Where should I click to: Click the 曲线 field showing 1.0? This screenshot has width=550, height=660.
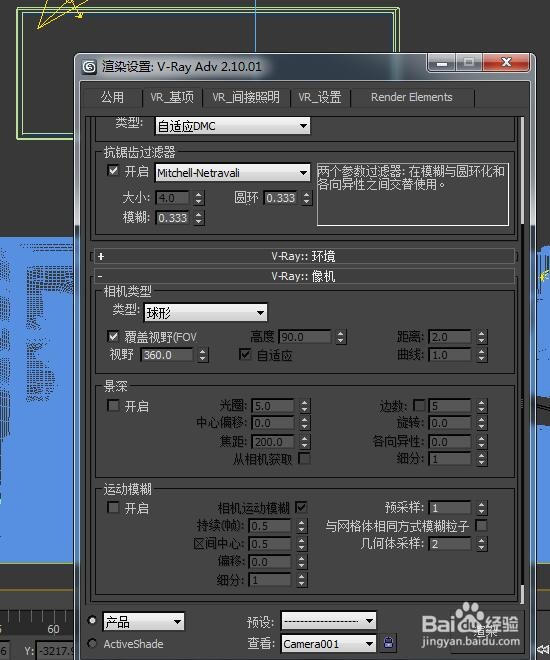point(450,355)
